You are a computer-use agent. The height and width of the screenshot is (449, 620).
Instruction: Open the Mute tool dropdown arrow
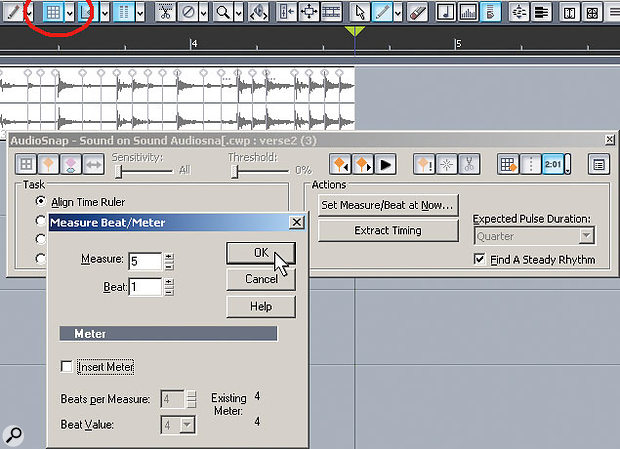click(204, 13)
